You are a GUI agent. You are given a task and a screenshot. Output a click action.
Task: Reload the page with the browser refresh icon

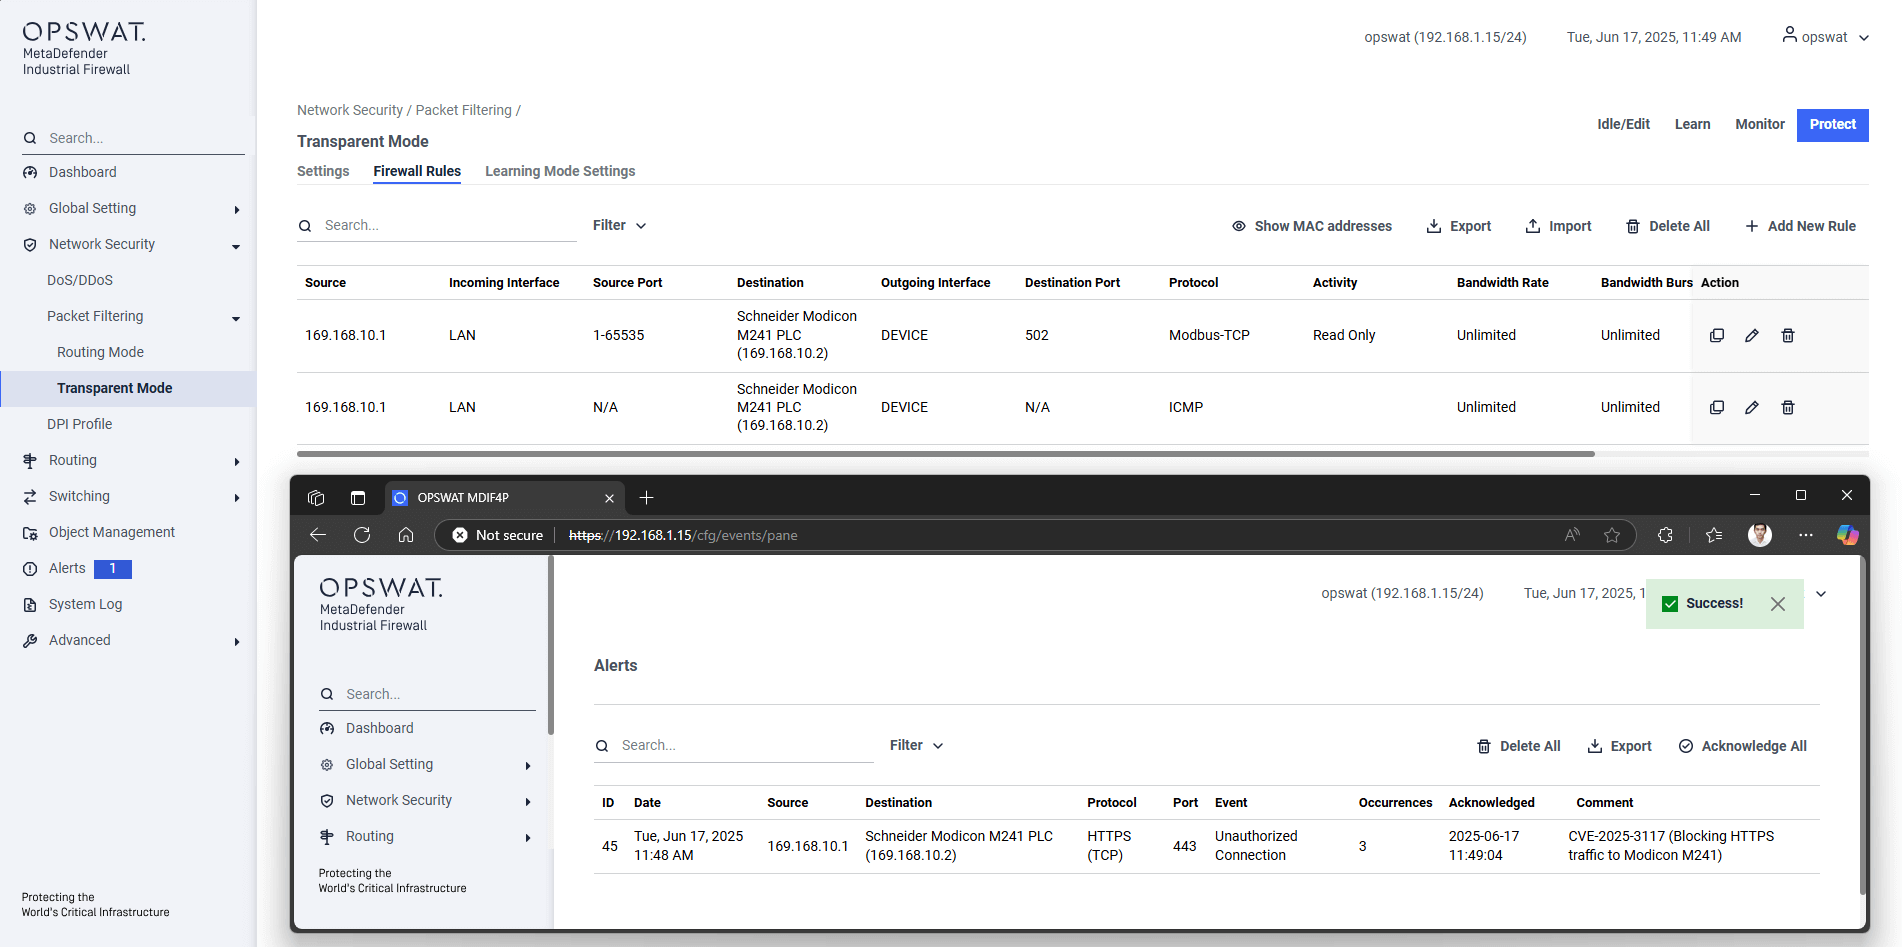[362, 535]
